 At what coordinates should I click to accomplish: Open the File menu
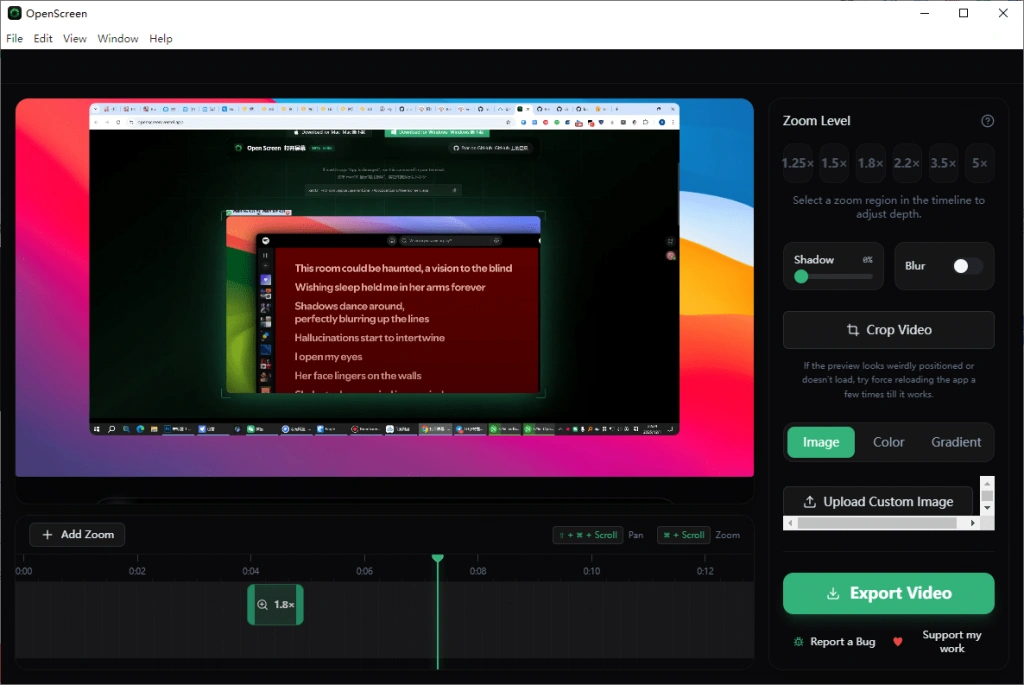tap(14, 39)
